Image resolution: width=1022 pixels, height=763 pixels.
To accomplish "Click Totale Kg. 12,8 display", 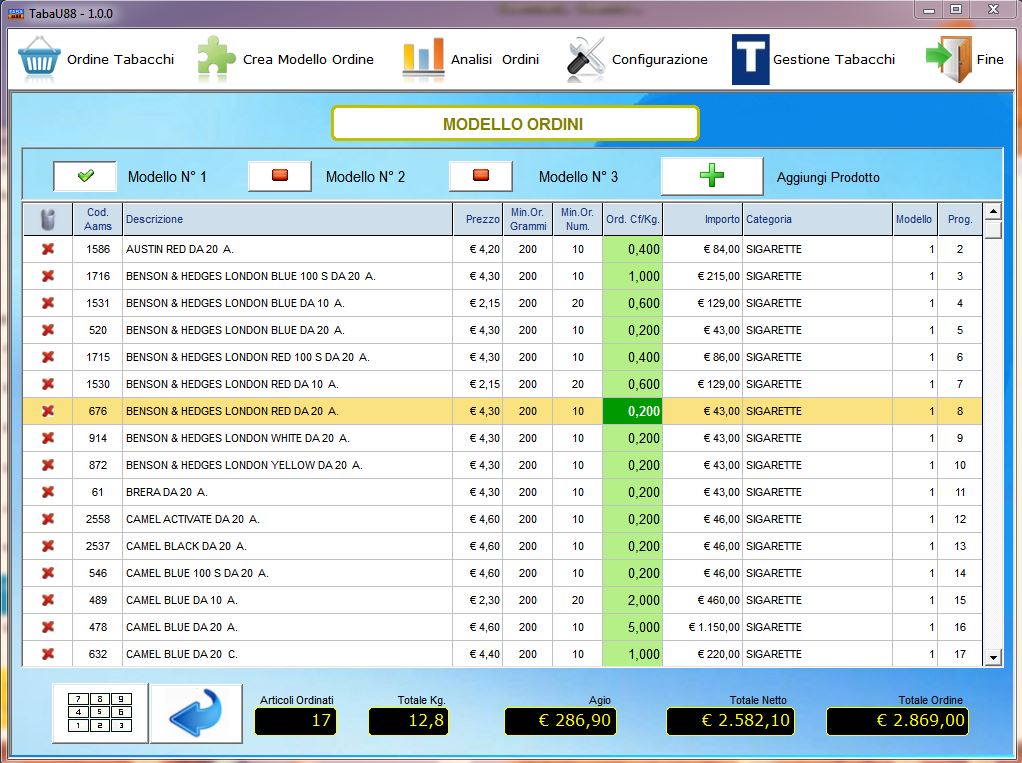I will [409, 721].
